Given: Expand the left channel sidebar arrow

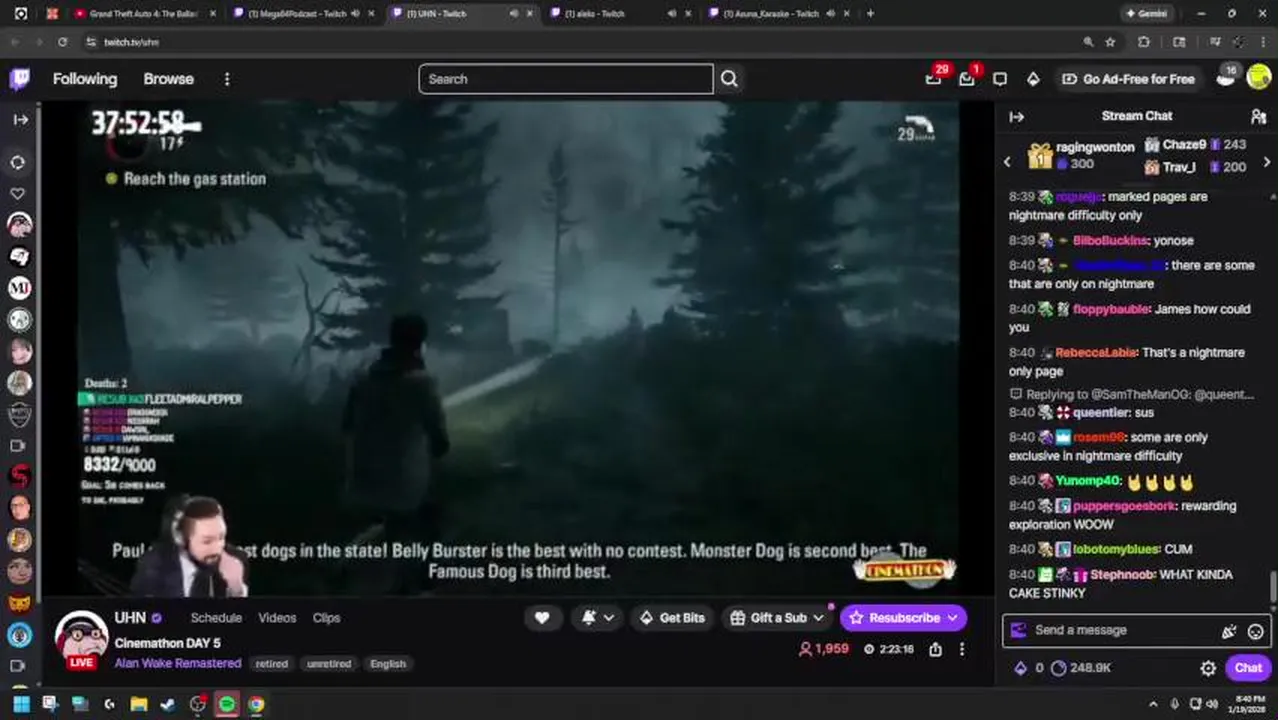Looking at the screenshot, I should click(20, 119).
